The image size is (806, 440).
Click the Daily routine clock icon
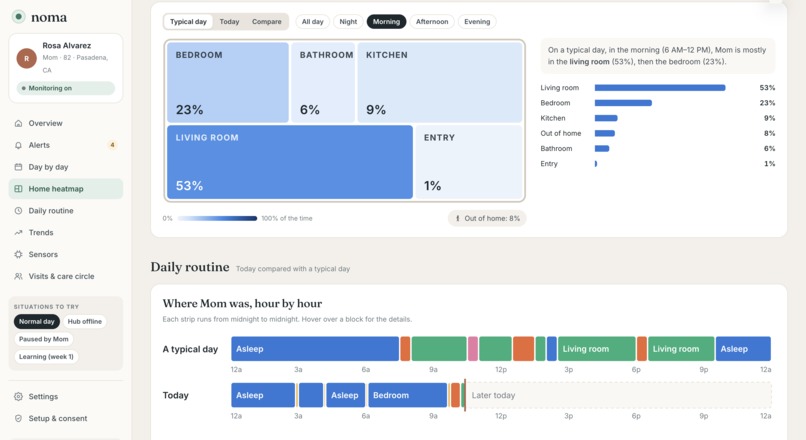pyautogui.click(x=19, y=211)
